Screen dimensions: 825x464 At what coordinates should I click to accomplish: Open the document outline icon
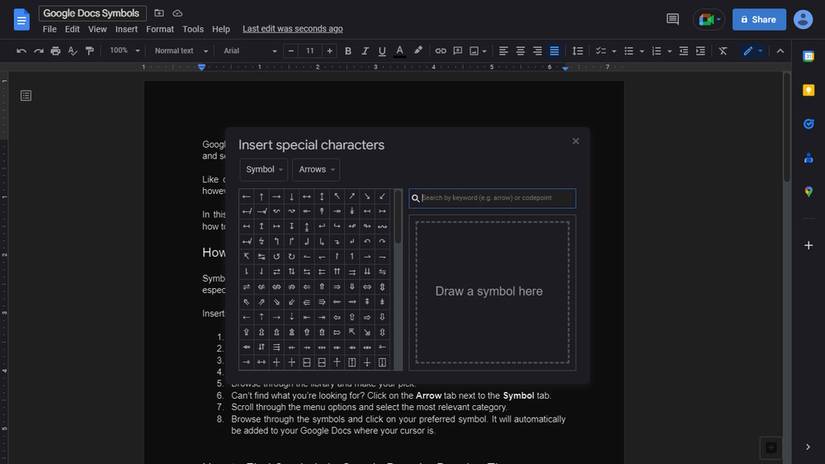pos(26,95)
